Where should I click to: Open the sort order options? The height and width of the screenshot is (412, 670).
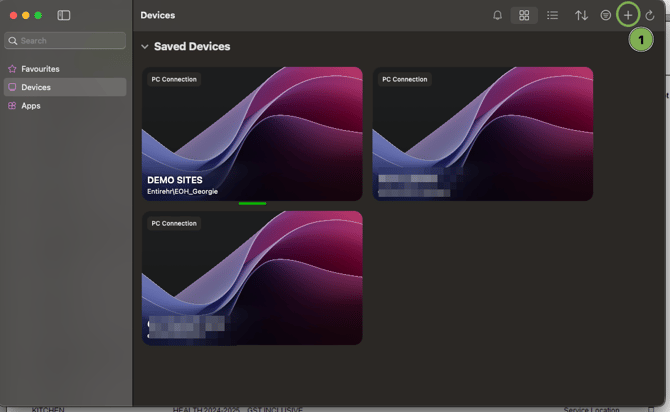click(x=581, y=16)
